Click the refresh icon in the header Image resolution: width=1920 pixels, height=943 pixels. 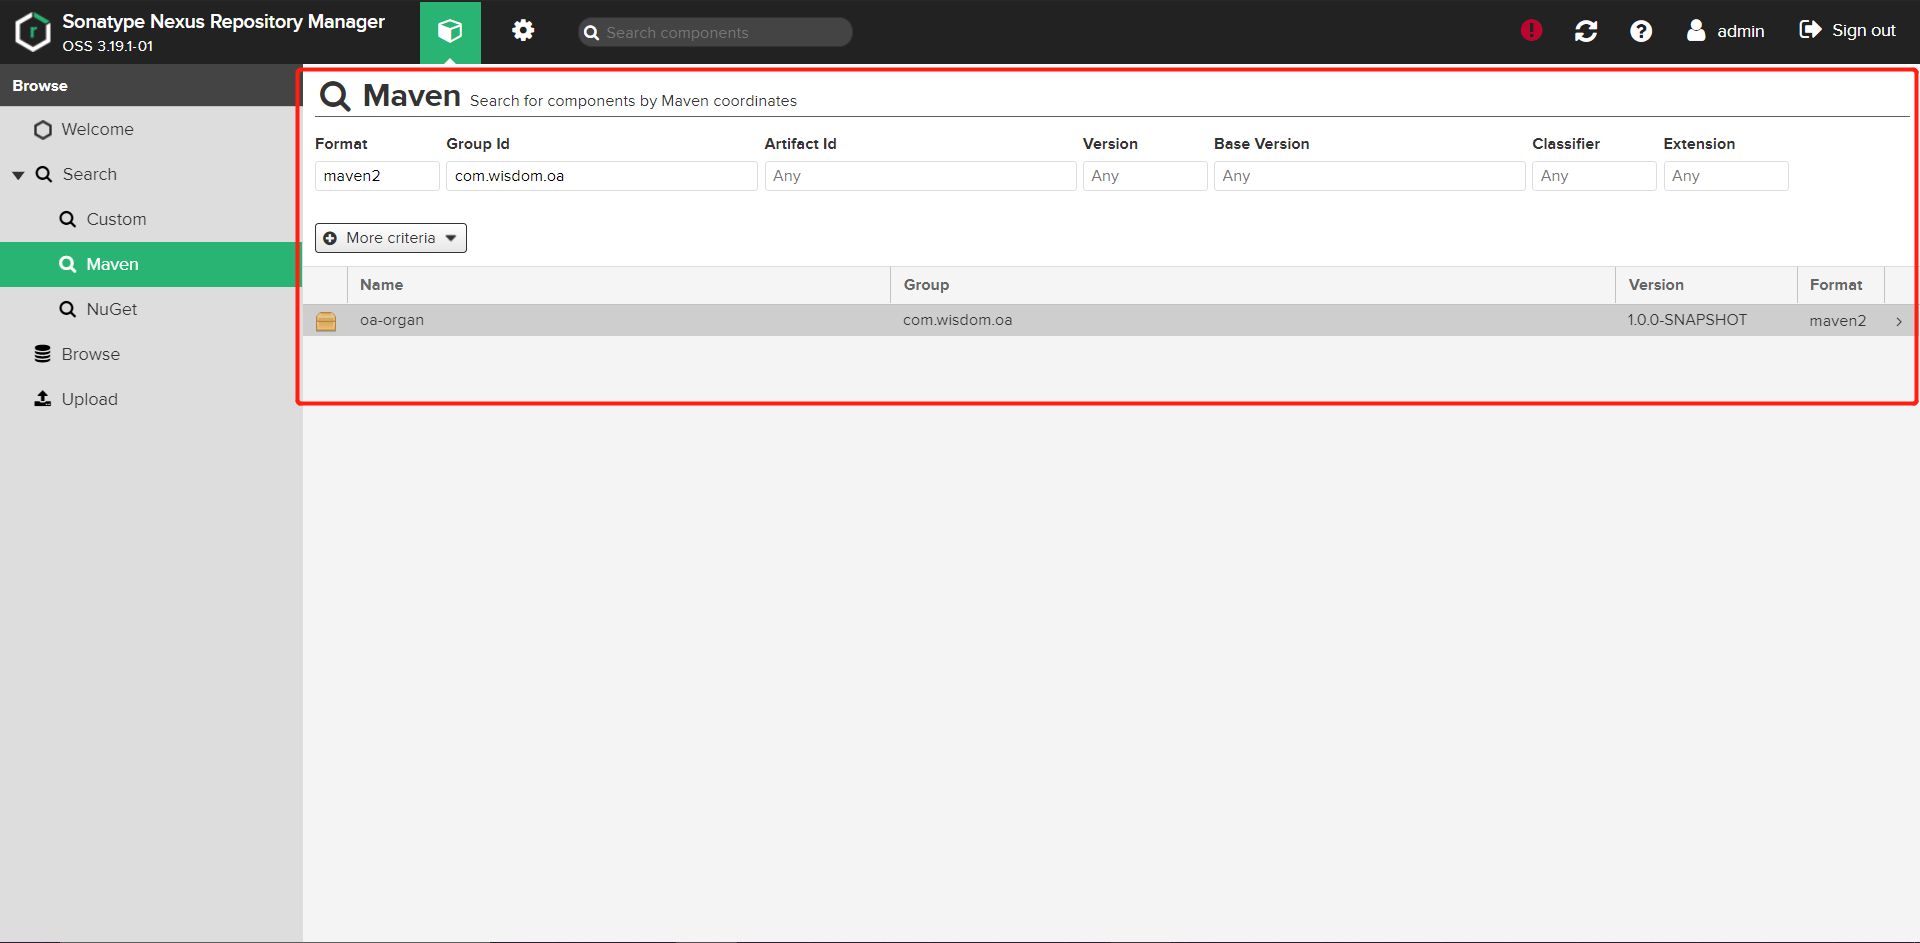pos(1586,31)
